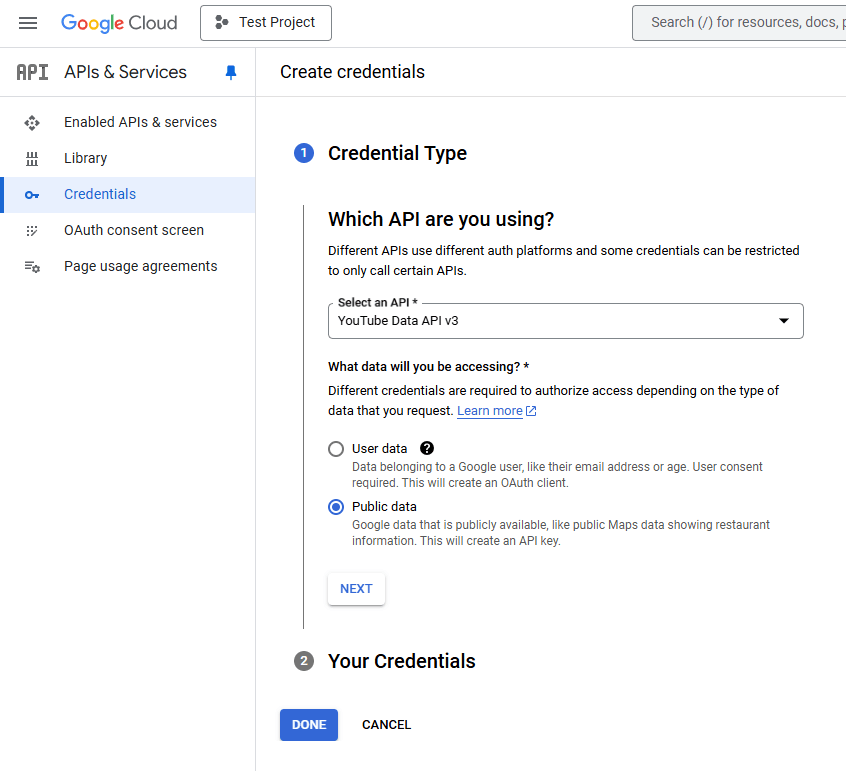Screen dimensions: 846x771
Task: Select the Public data radio button
Action: pyautogui.click(x=336, y=507)
